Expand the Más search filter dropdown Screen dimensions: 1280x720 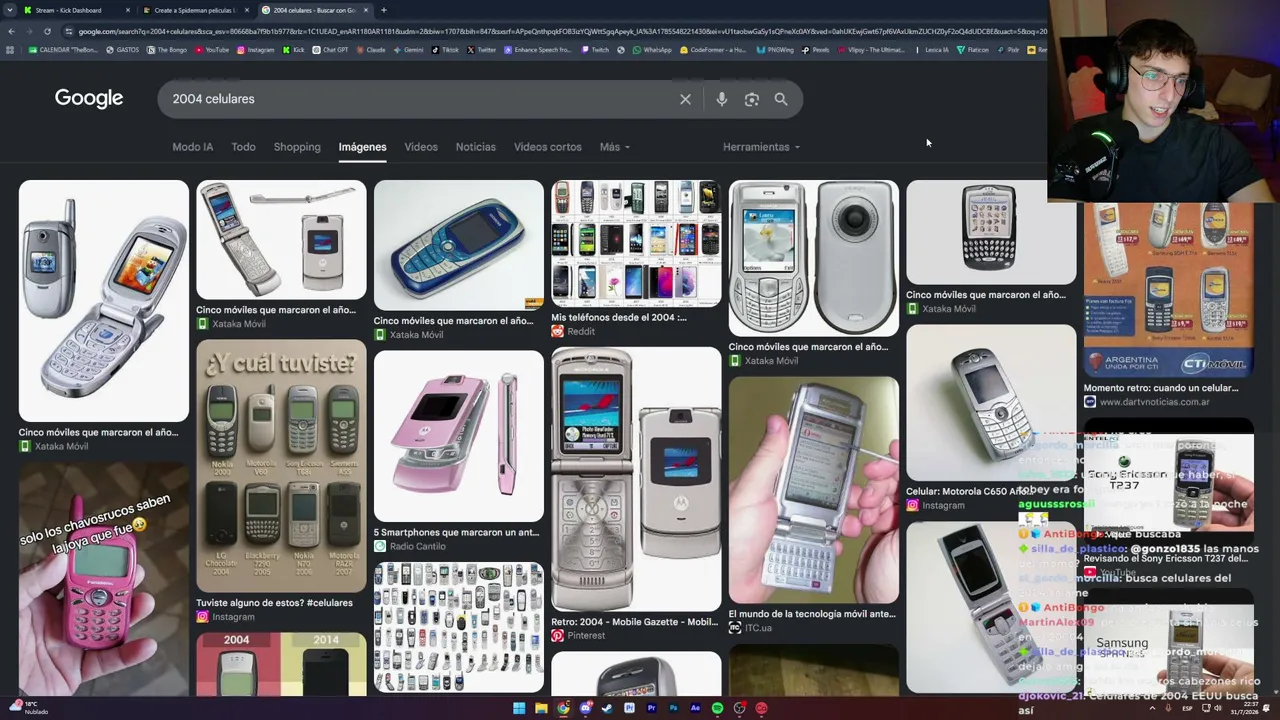click(x=614, y=147)
